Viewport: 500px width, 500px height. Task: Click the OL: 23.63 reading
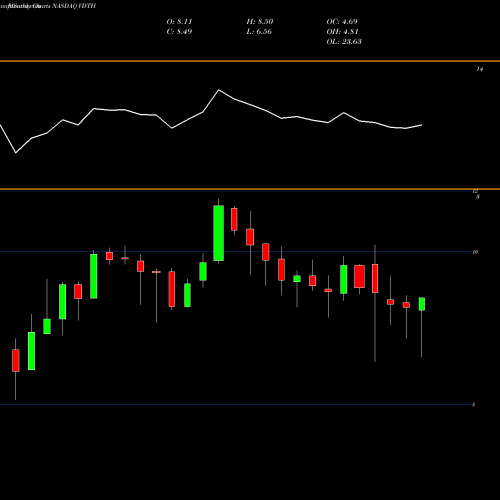tap(344, 42)
